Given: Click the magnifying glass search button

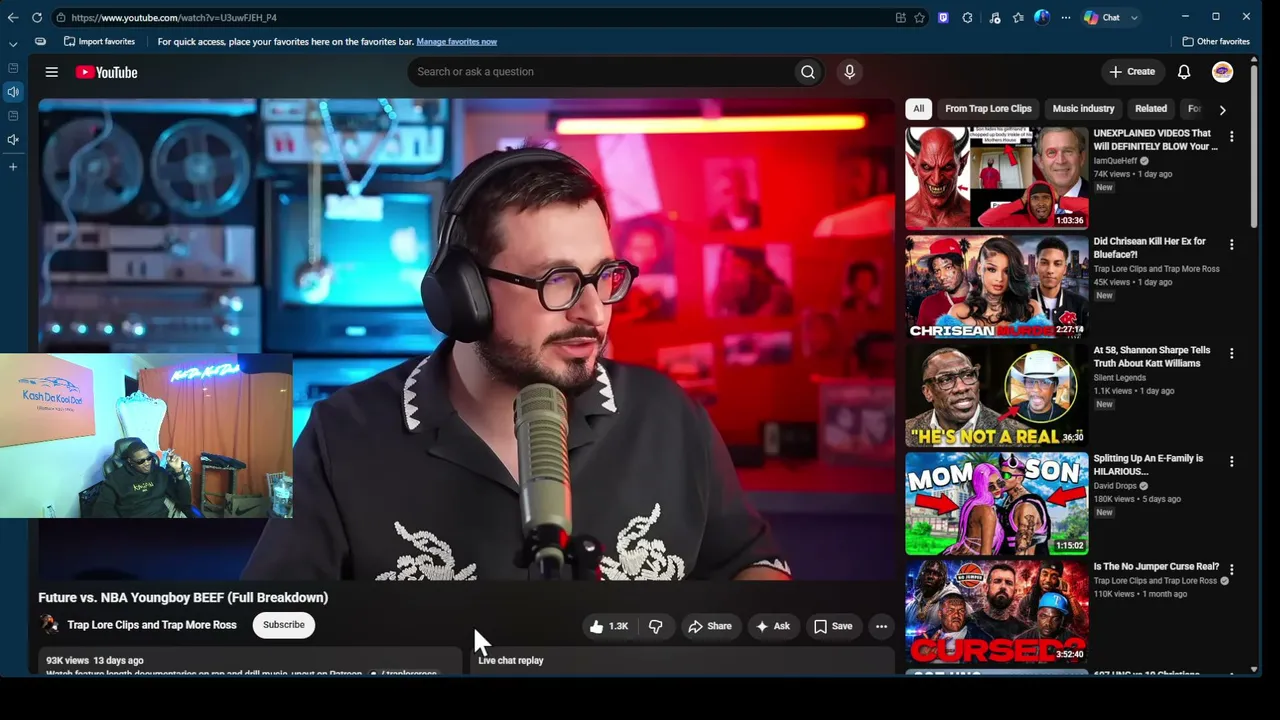Looking at the screenshot, I should pos(808,72).
